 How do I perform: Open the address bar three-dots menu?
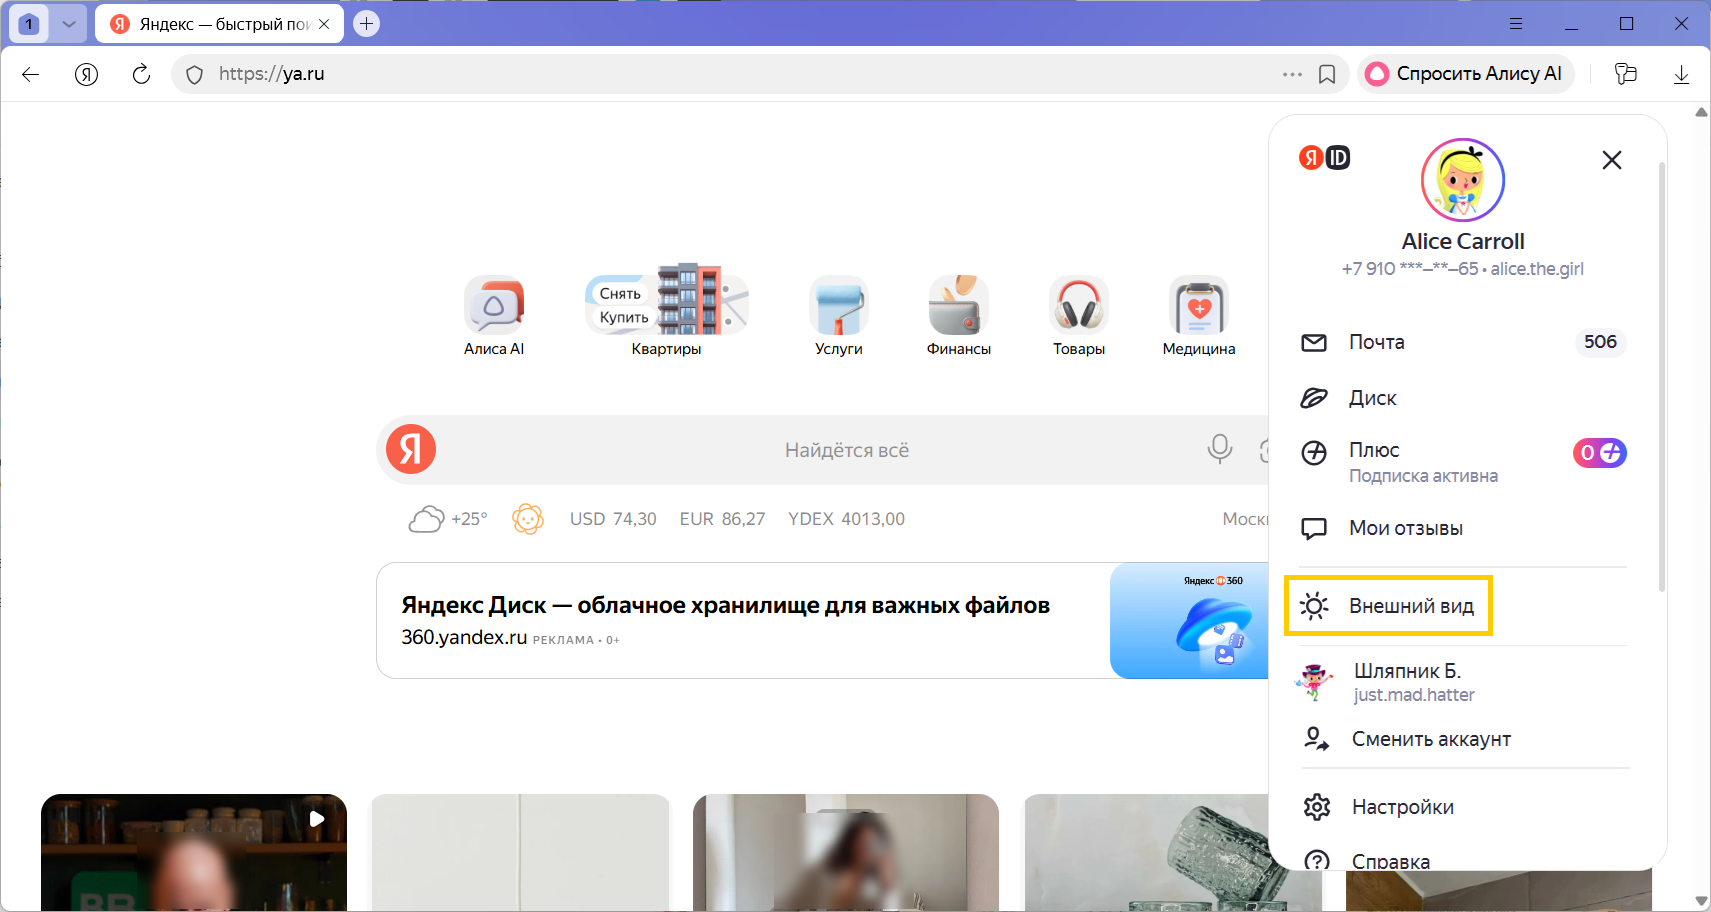[1292, 74]
